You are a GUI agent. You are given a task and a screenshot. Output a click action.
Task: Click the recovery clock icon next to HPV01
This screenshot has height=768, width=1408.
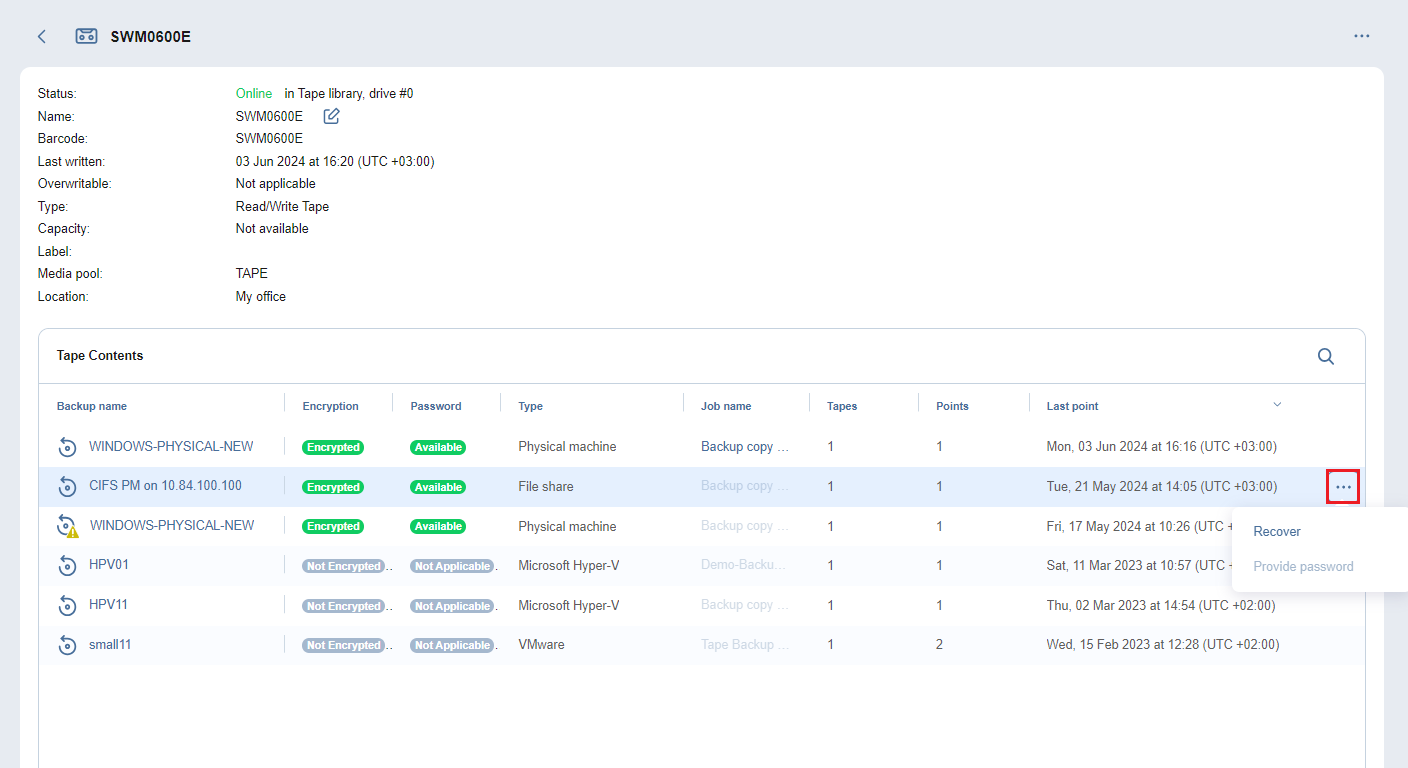click(x=67, y=565)
